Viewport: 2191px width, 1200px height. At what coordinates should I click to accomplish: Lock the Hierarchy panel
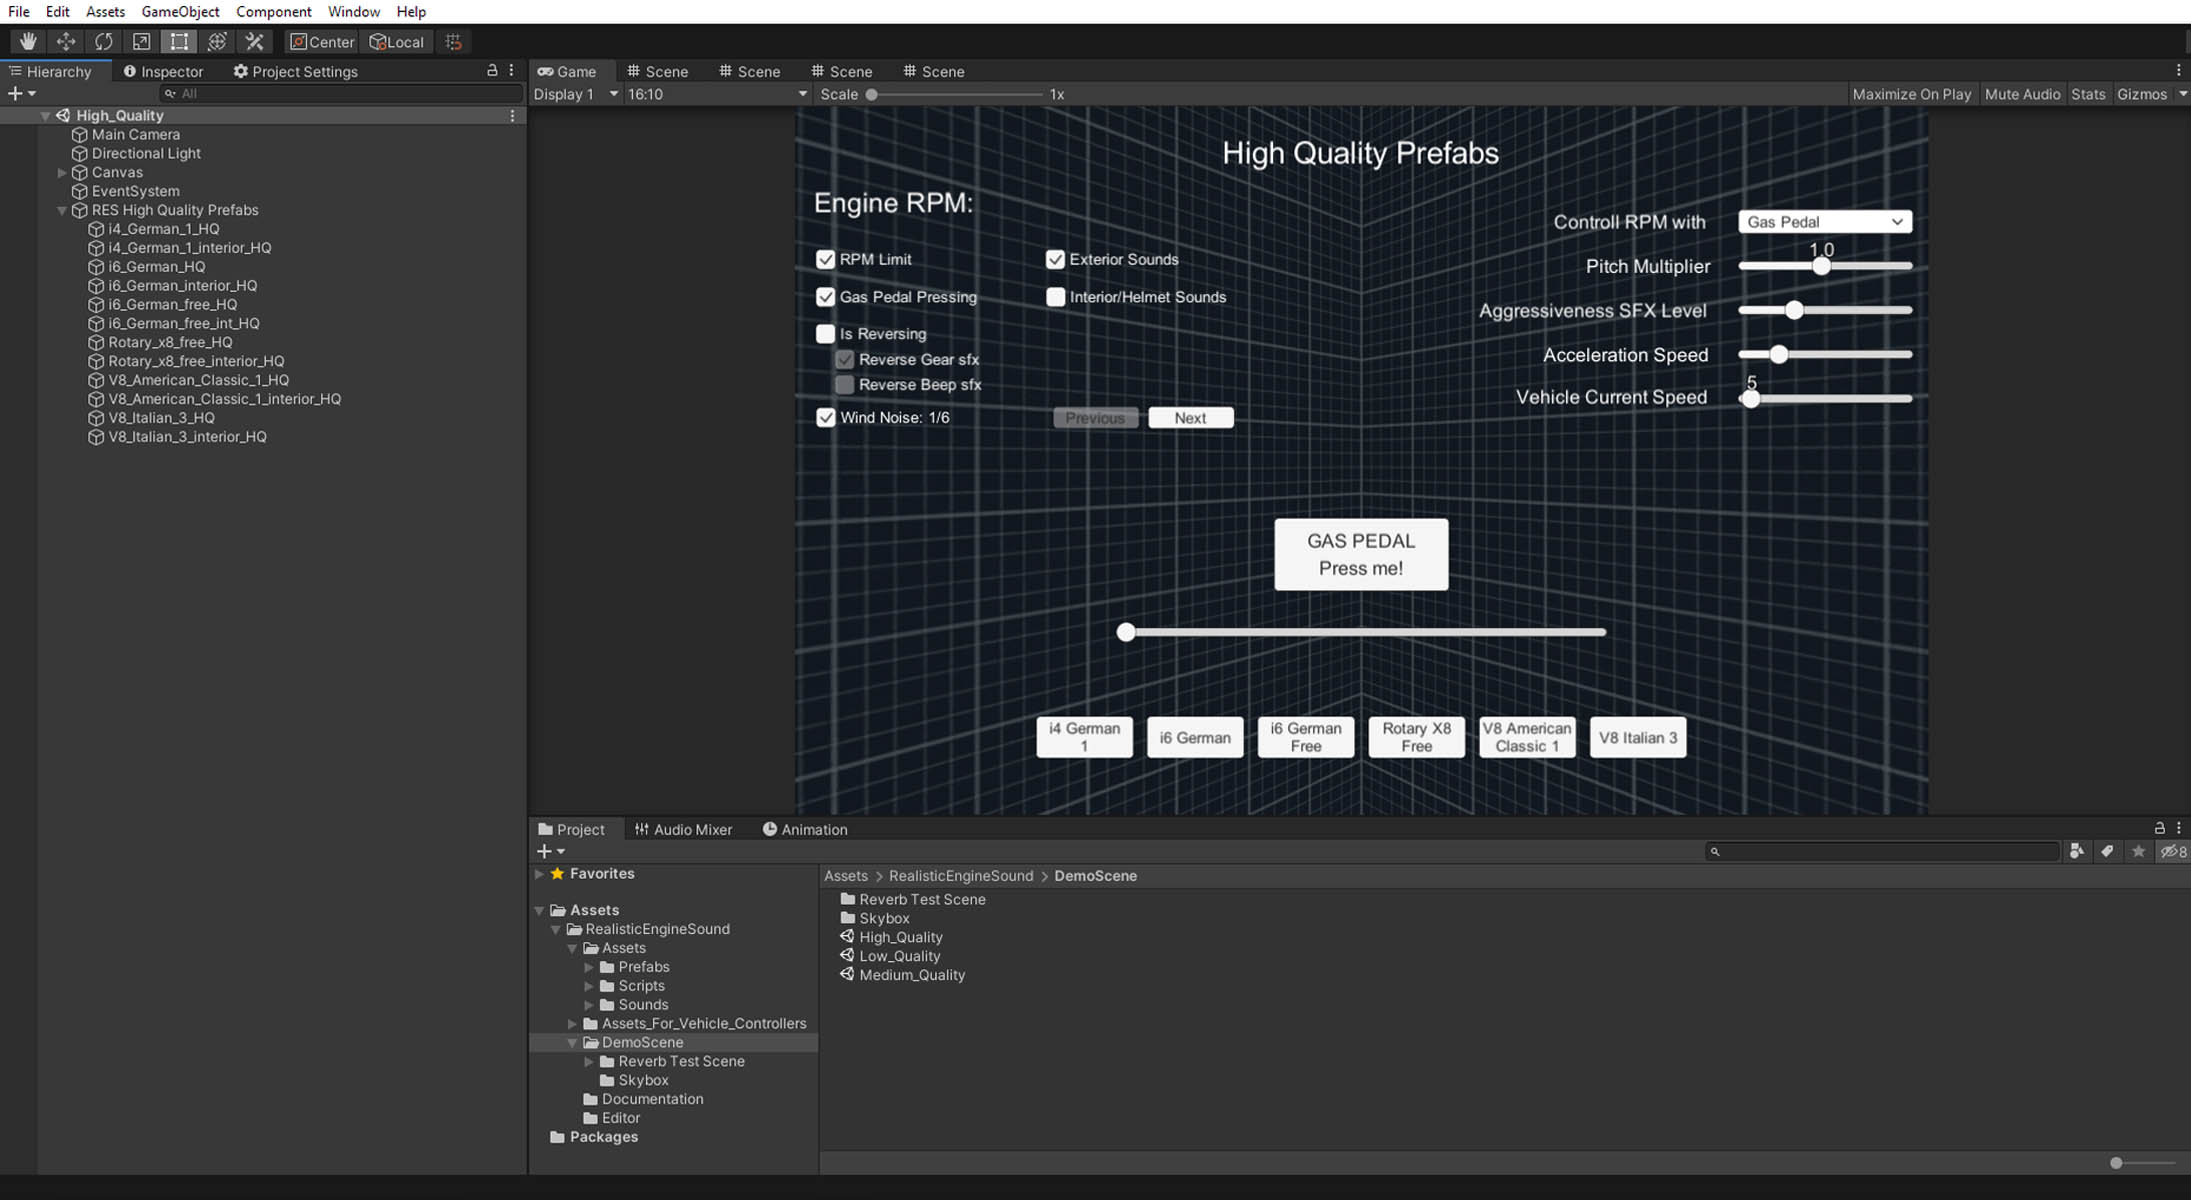[x=491, y=71]
